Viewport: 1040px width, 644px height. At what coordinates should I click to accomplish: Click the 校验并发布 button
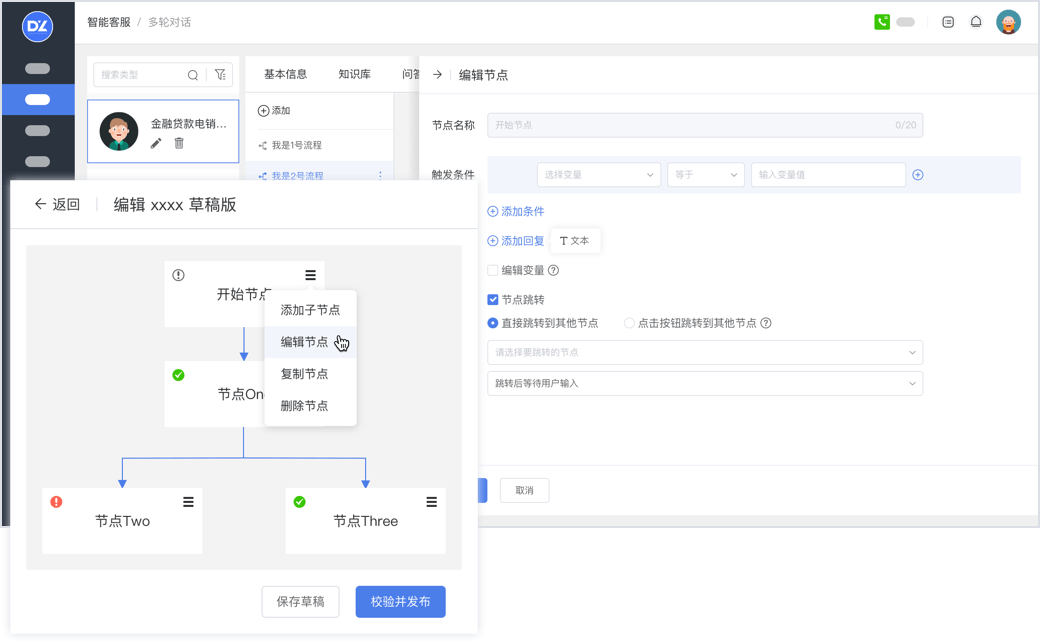pyautogui.click(x=400, y=601)
